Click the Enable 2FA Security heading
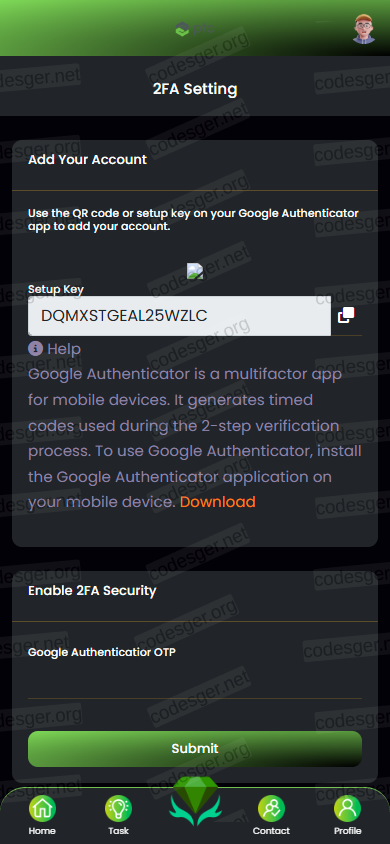Viewport: 390px width, 844px height. 92,590
